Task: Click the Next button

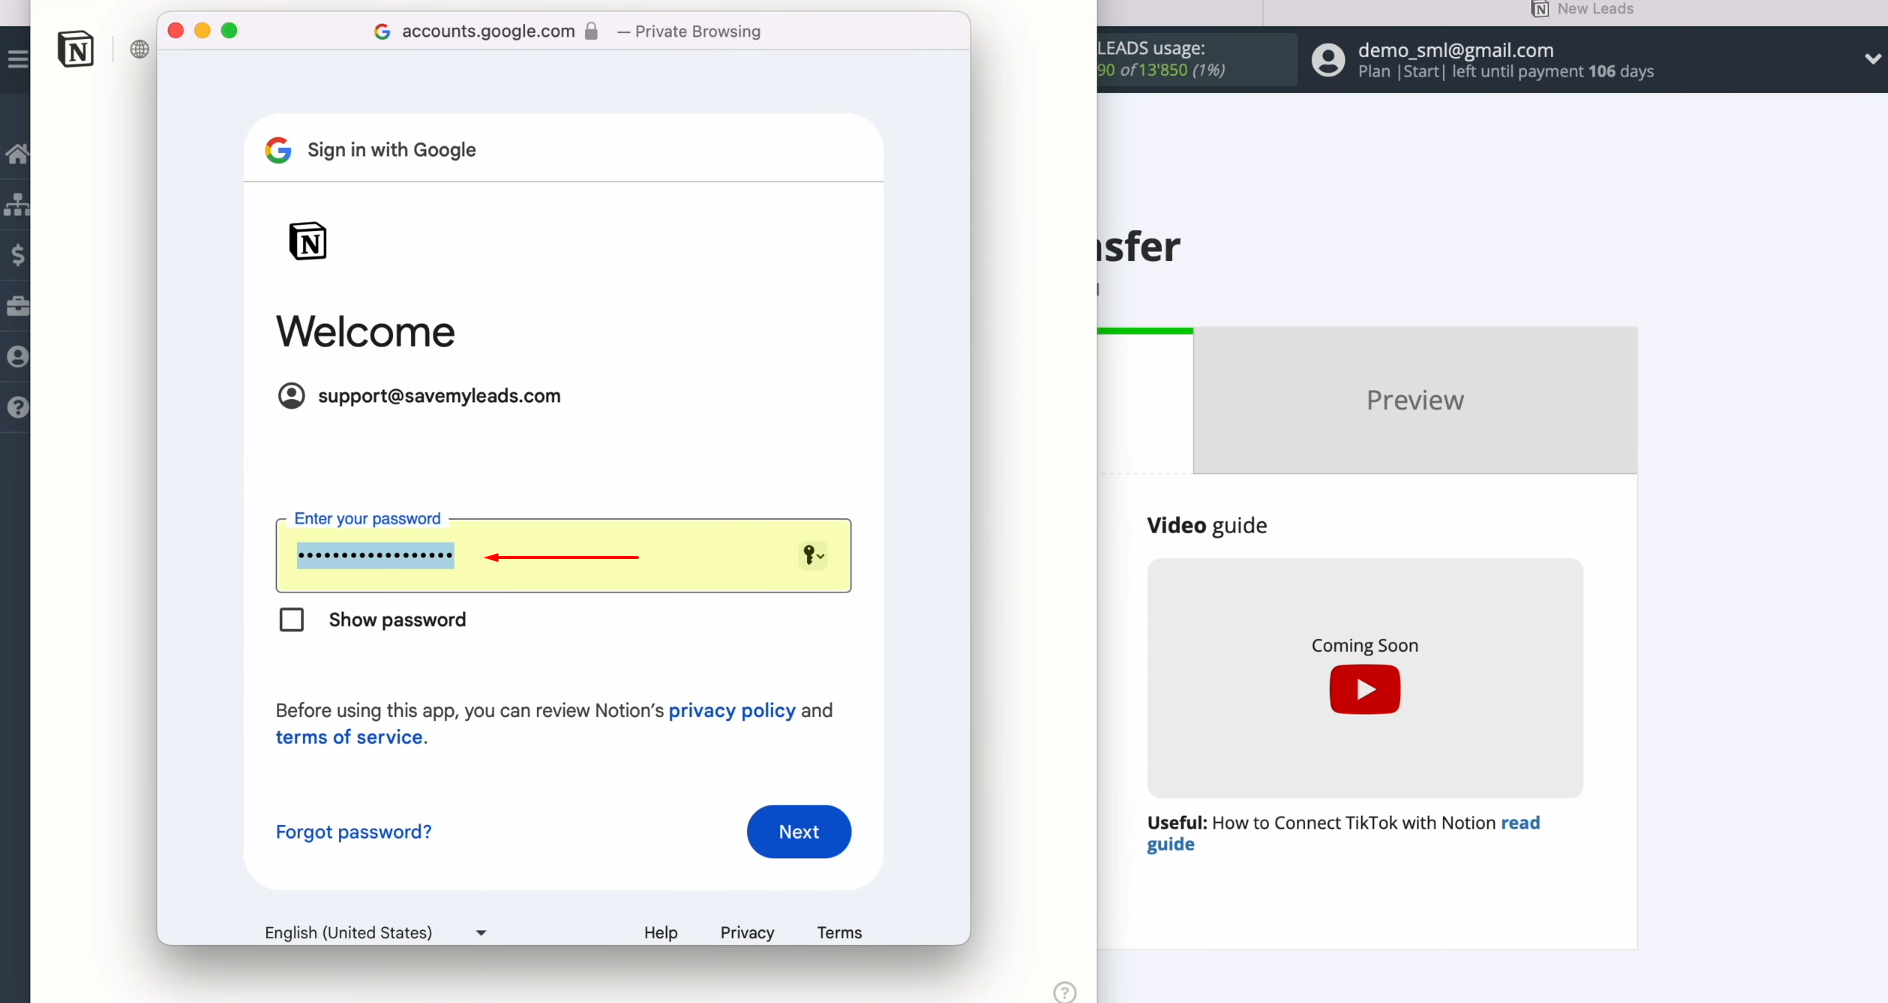Action: [x=799, y=832]
